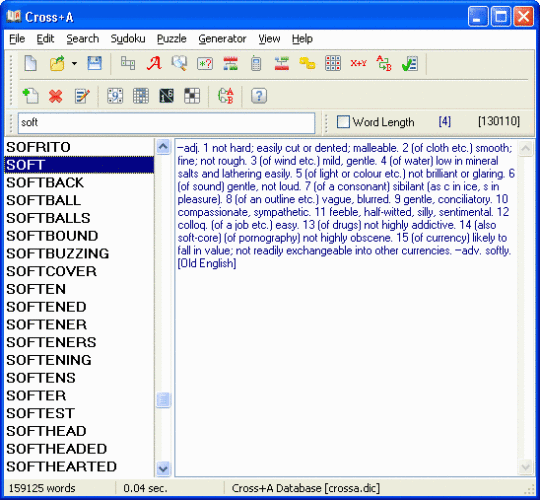Click the A B letter conversion icon
Viewport: 540px width, 500px height.
coord(226,96)
